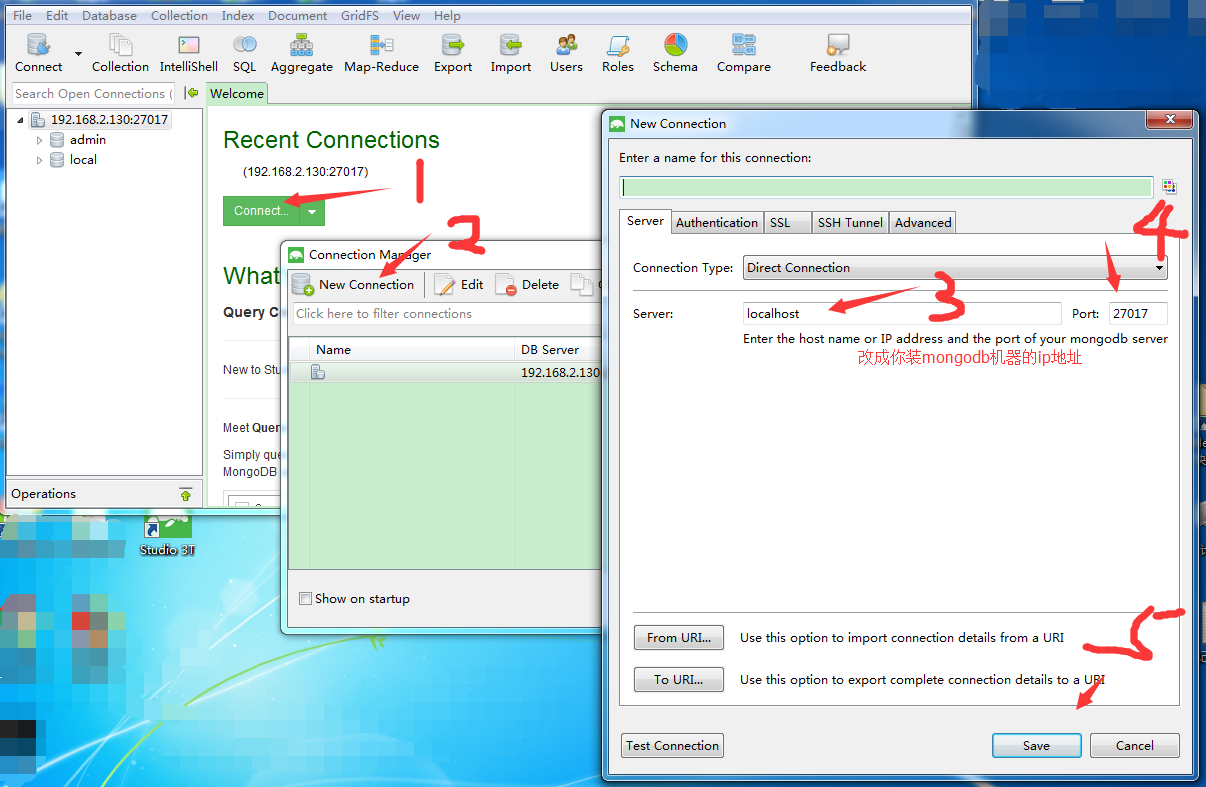
Task: Select the Server tab in New Connection
Action: [645, 221]
